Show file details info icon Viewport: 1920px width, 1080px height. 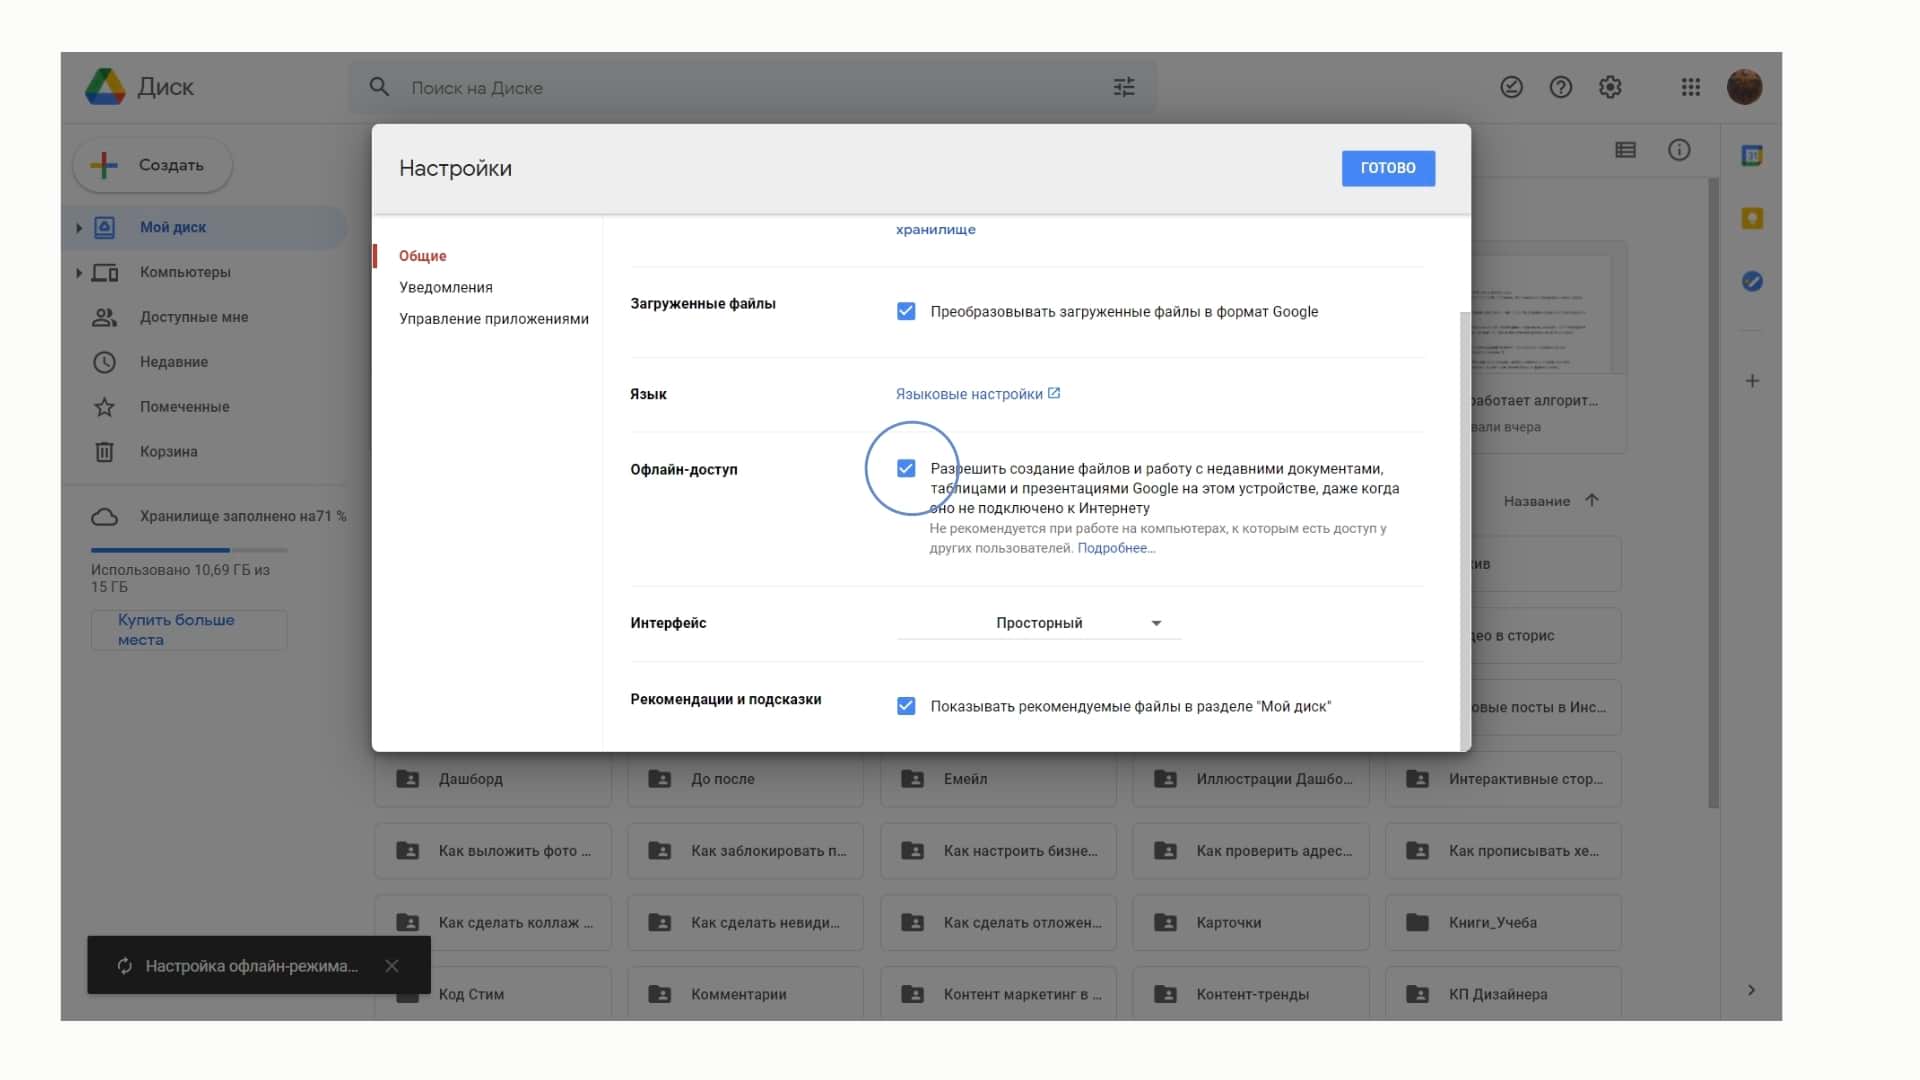point(1679,150)
